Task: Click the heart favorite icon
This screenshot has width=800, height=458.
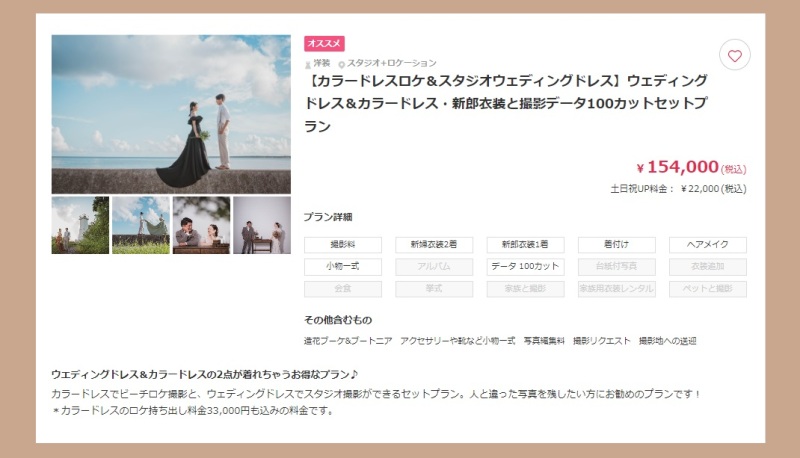Action: click(734, 56)
